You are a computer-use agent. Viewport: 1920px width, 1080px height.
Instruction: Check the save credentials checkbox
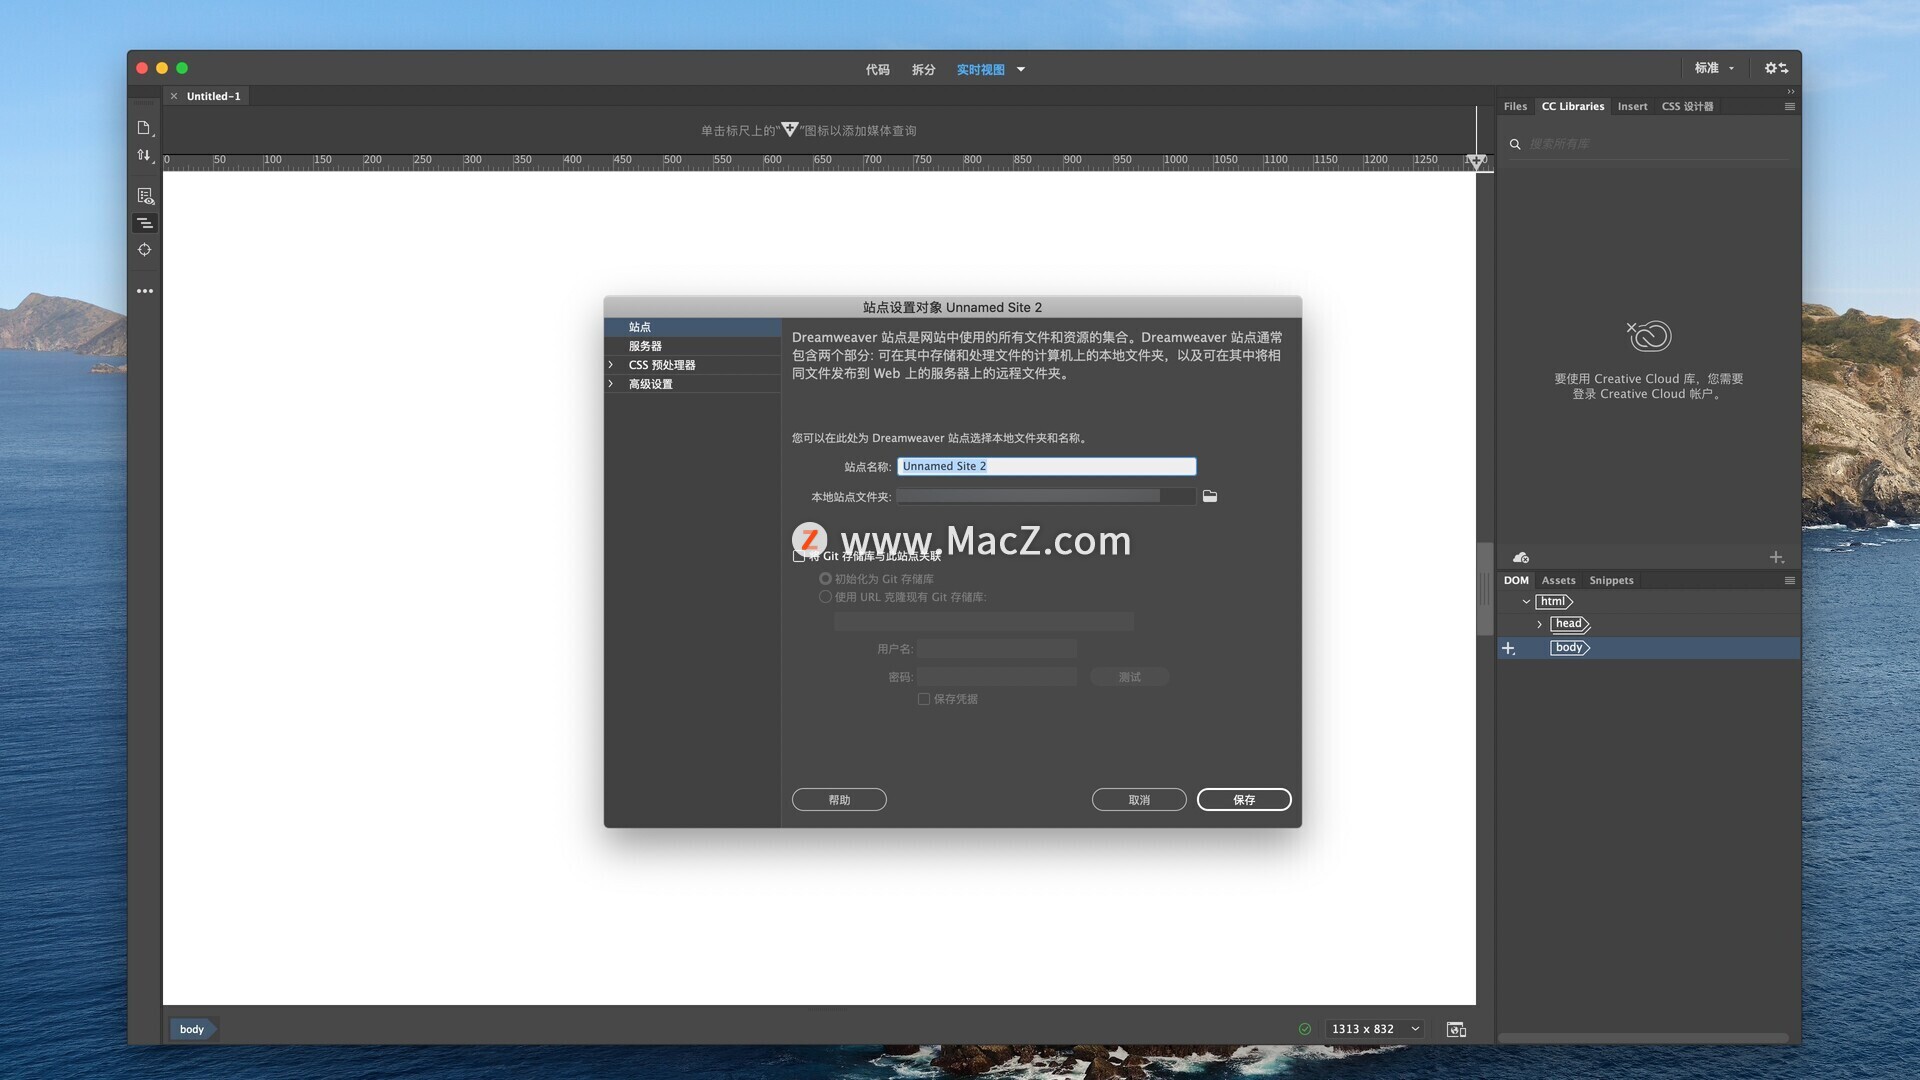click(x=924, y=699)
